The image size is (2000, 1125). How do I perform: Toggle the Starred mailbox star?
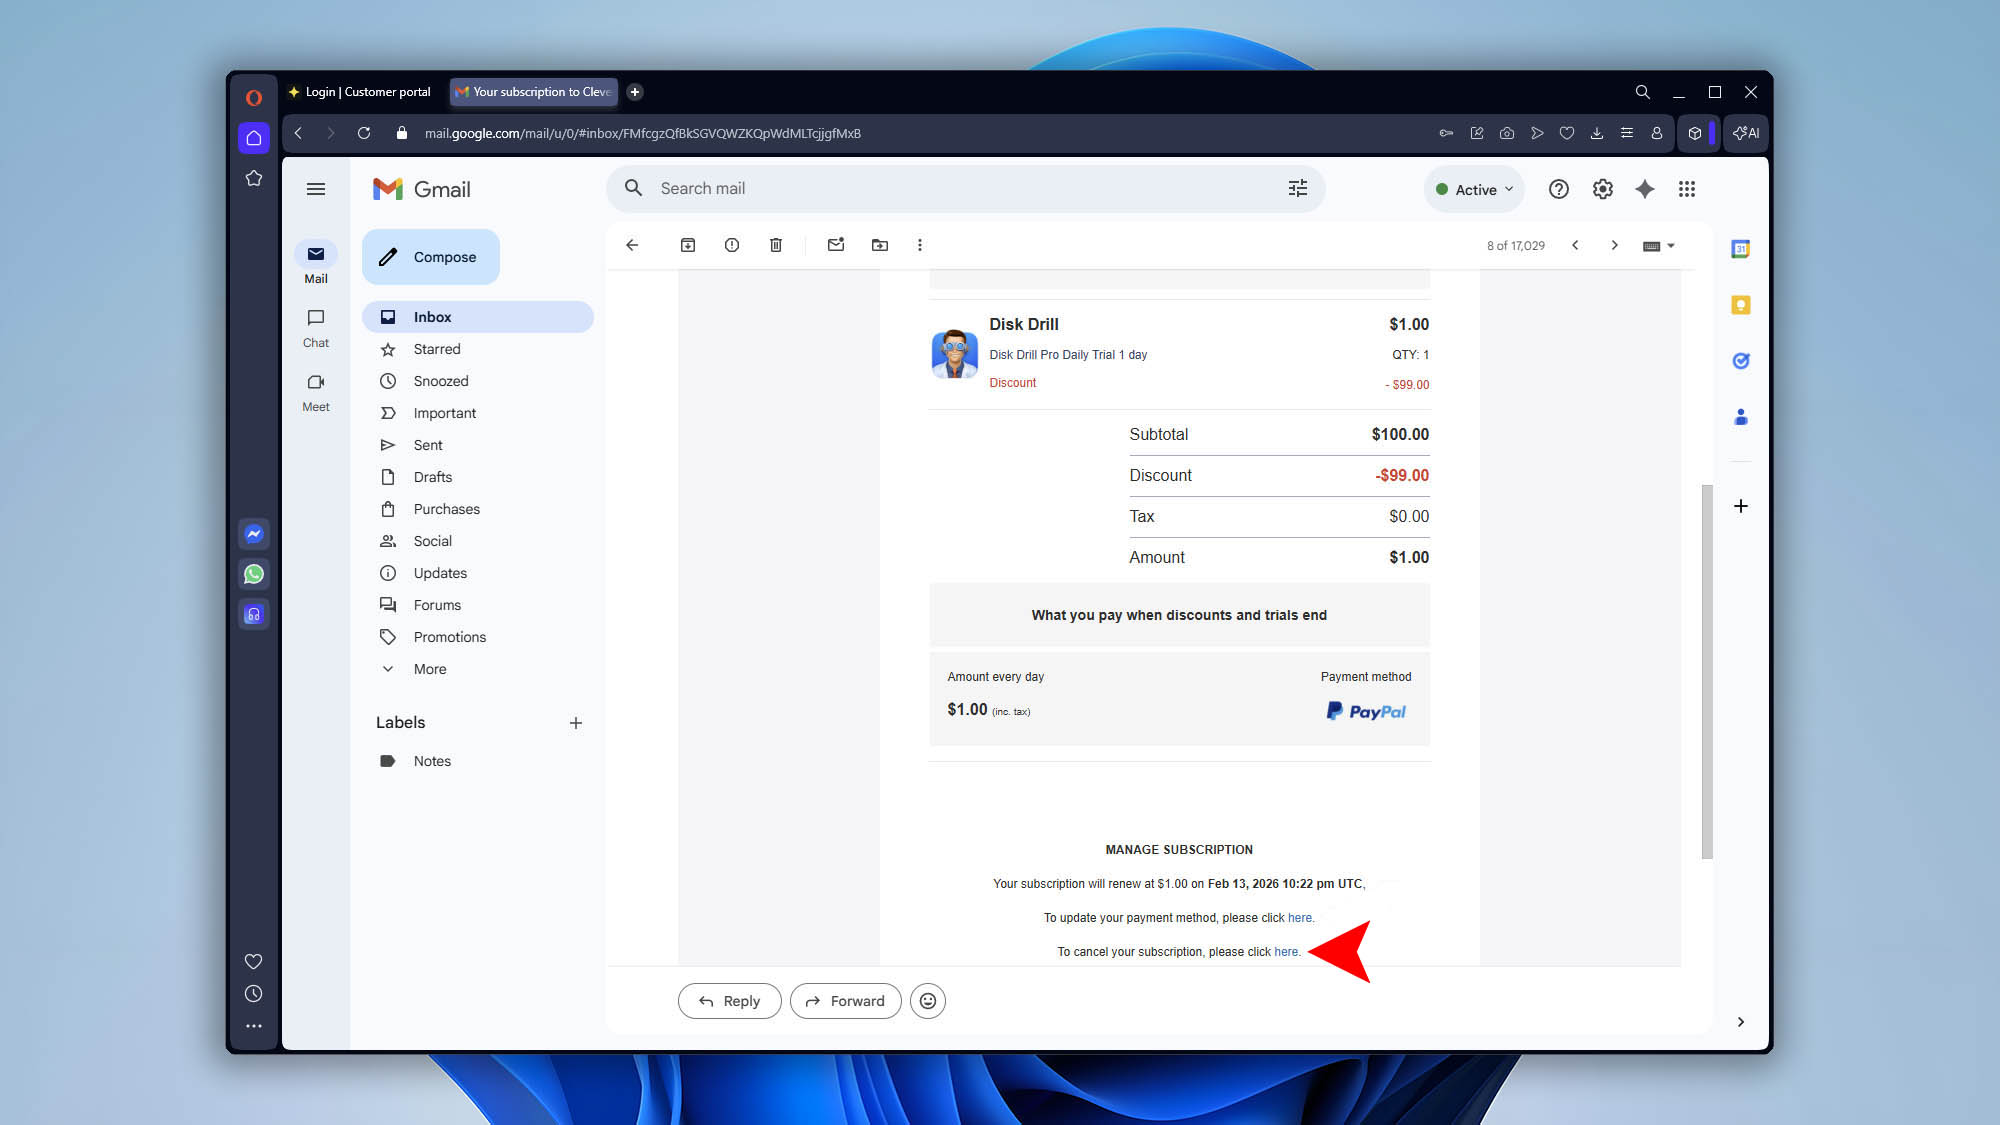click(388, 349)
